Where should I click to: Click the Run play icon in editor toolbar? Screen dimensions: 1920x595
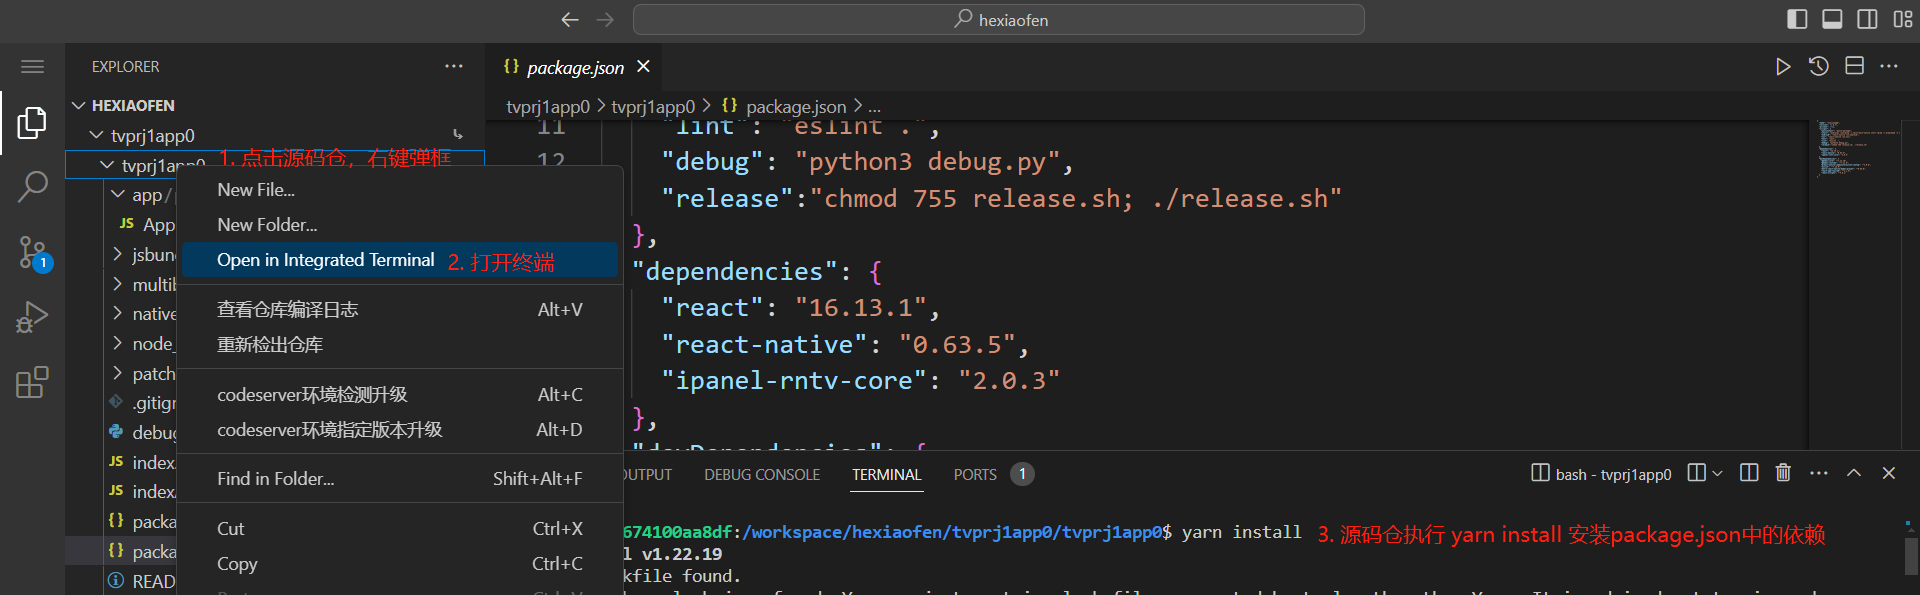click(1782, 67)
